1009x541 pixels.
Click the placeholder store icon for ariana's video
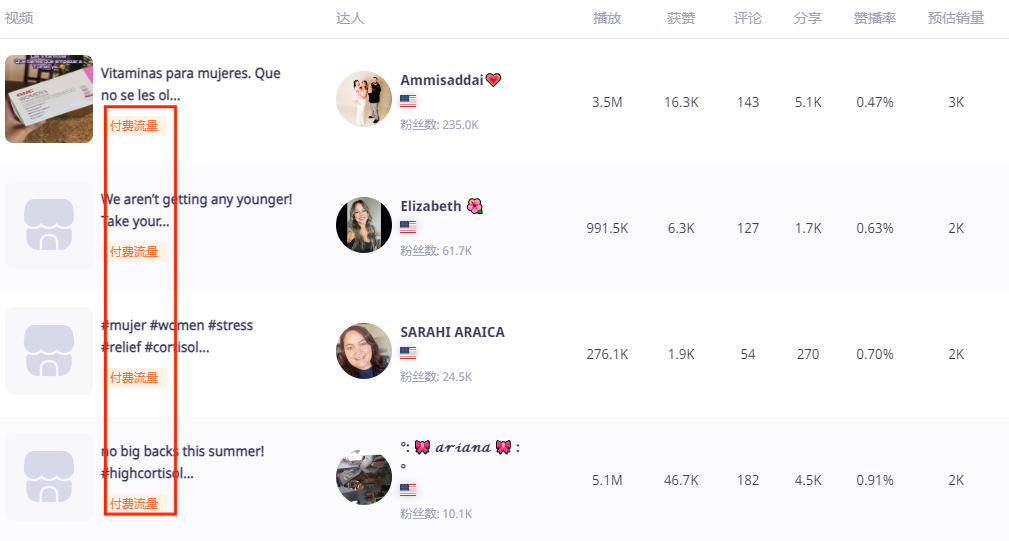(49, 477)
